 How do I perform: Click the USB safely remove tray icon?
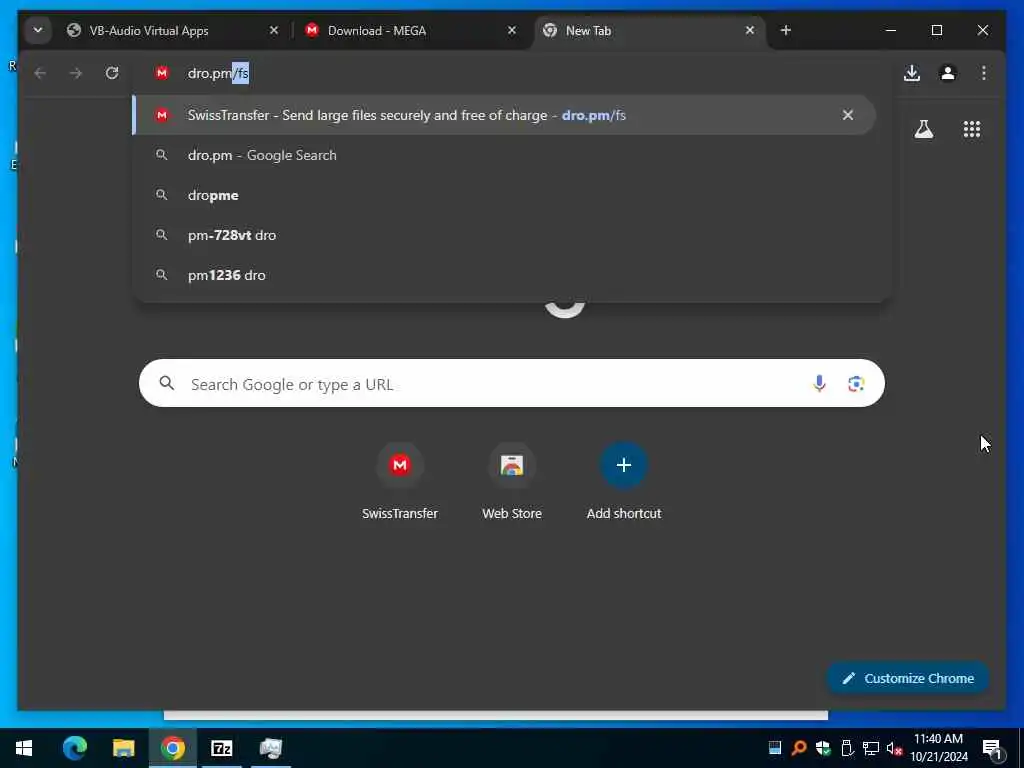pos(847,748)
